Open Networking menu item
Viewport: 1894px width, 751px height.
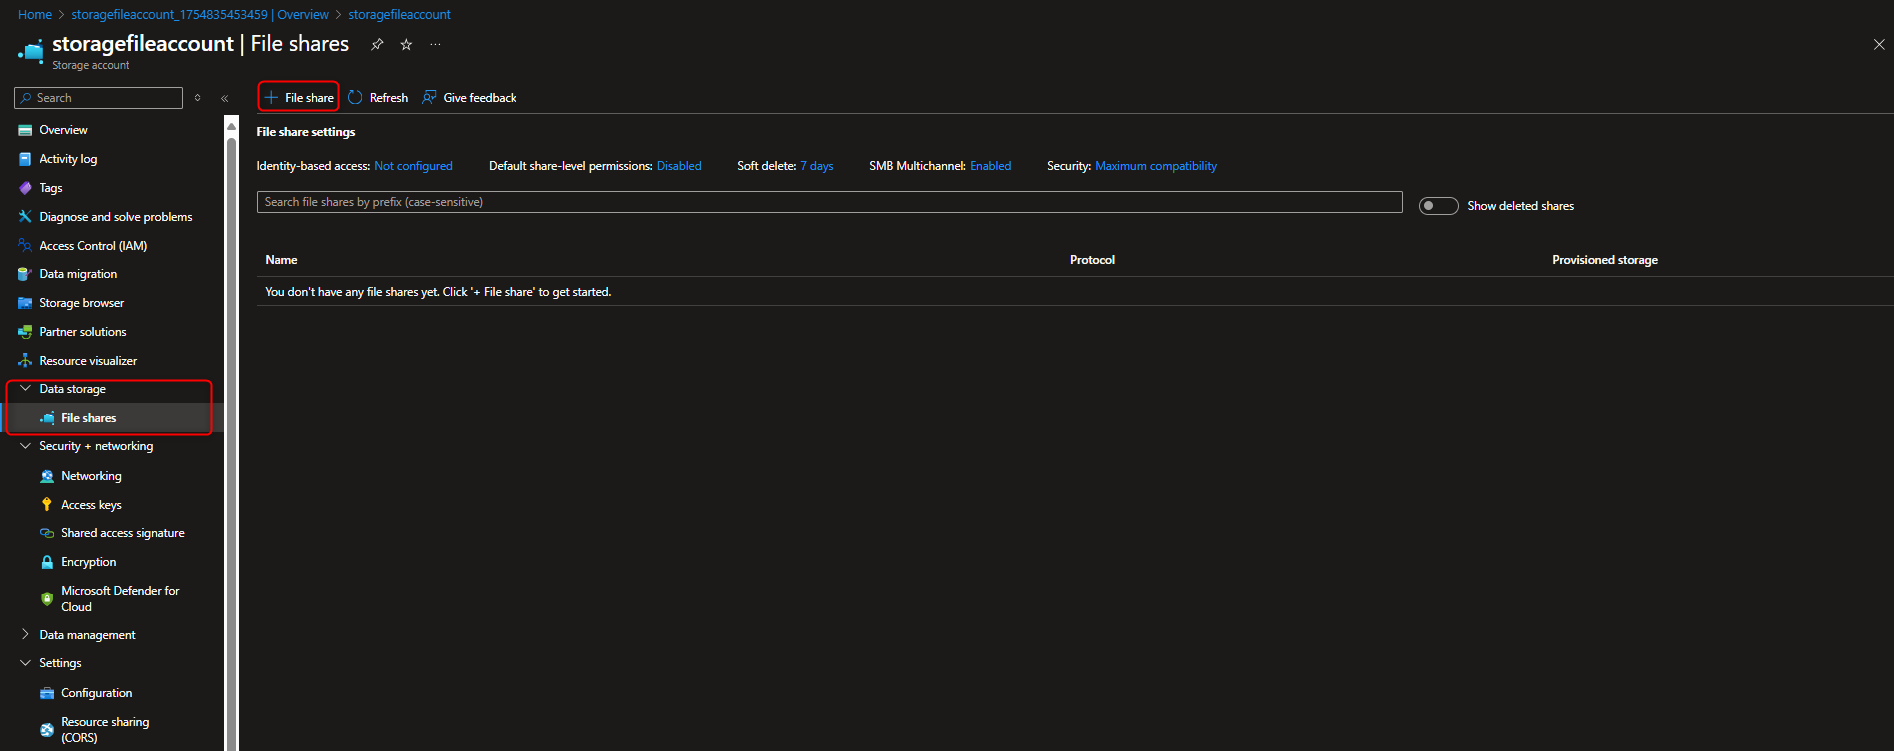click(x=91, y=476)
